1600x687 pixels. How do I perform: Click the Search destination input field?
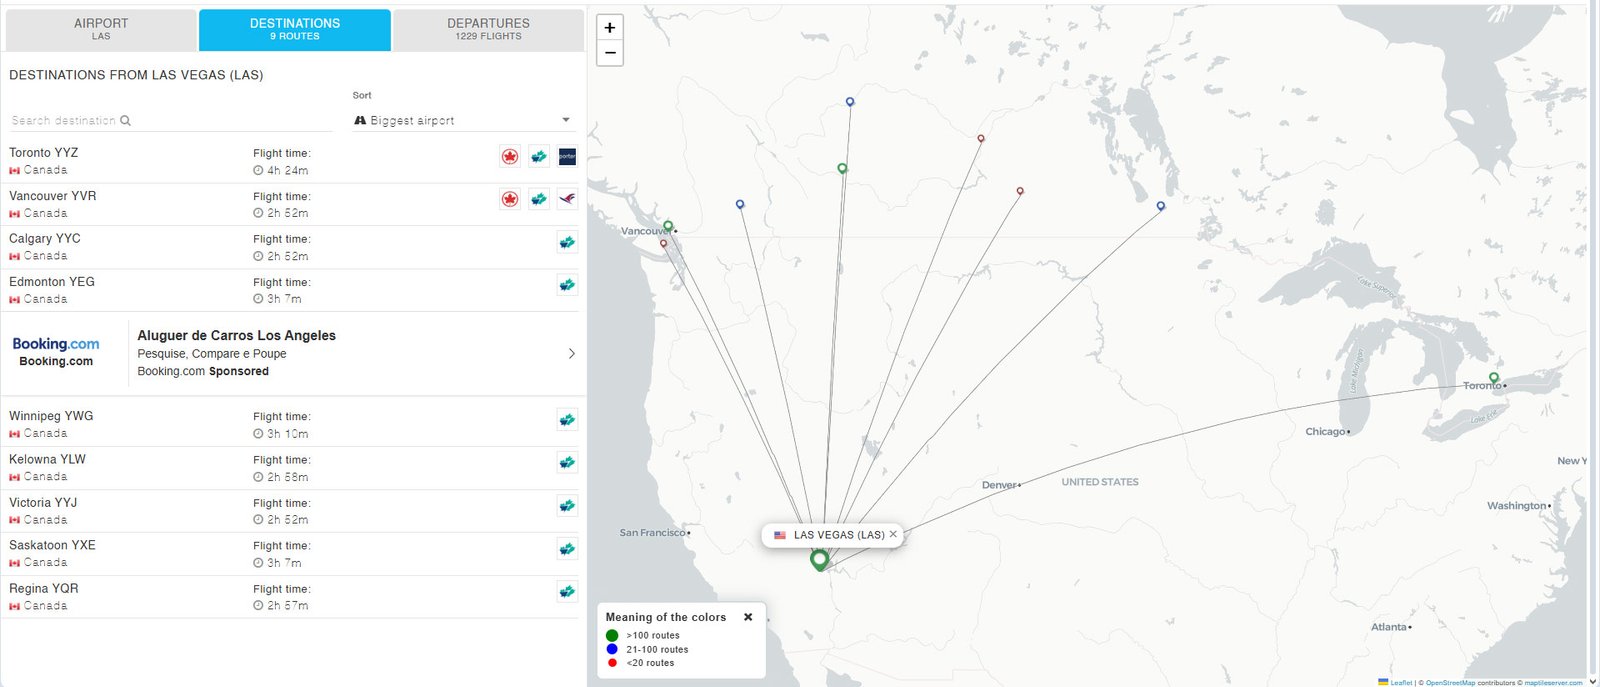coord(64,121)
